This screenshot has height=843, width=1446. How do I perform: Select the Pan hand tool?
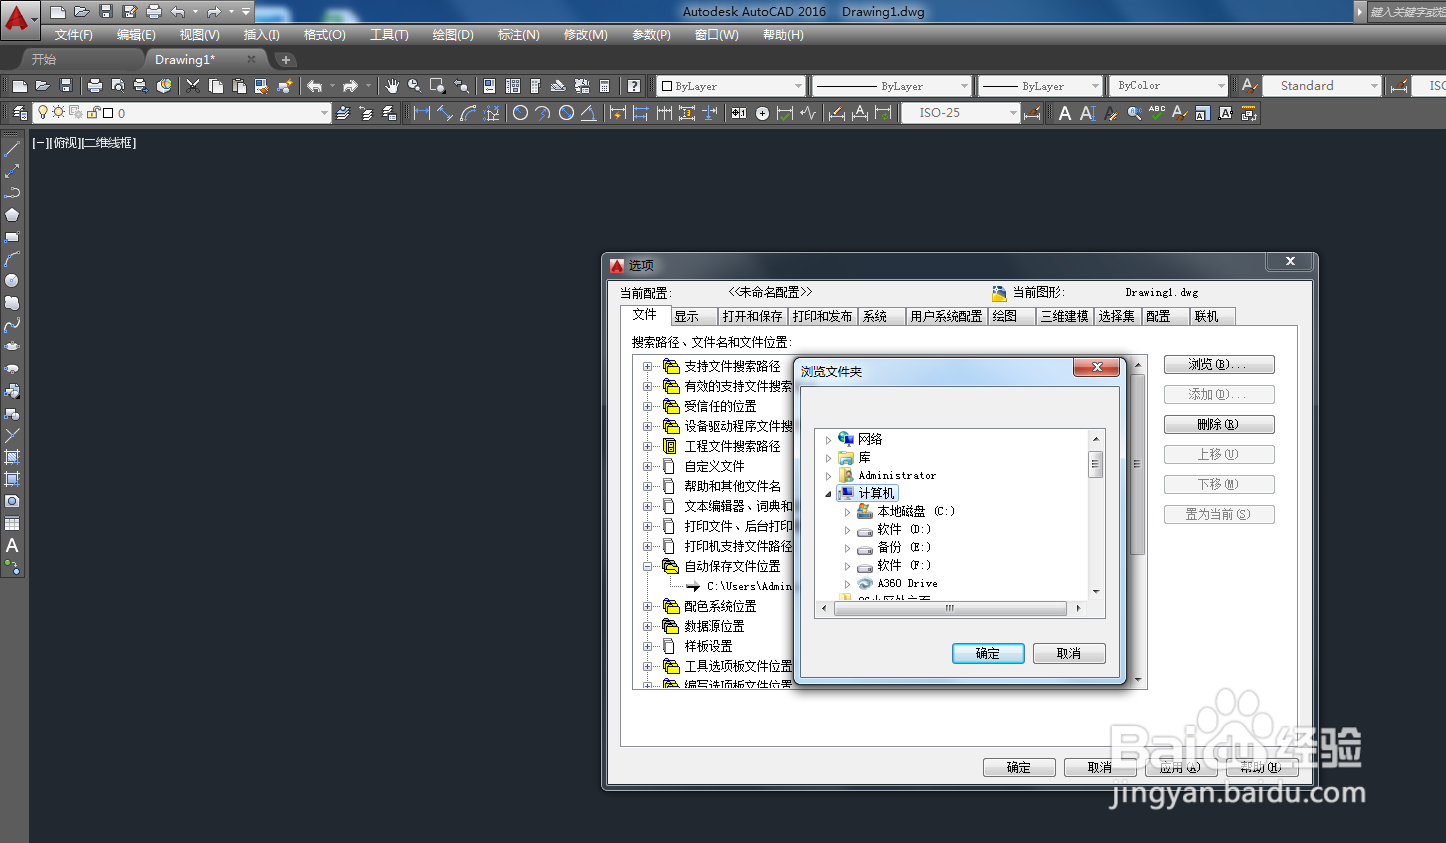coord(392,86)
